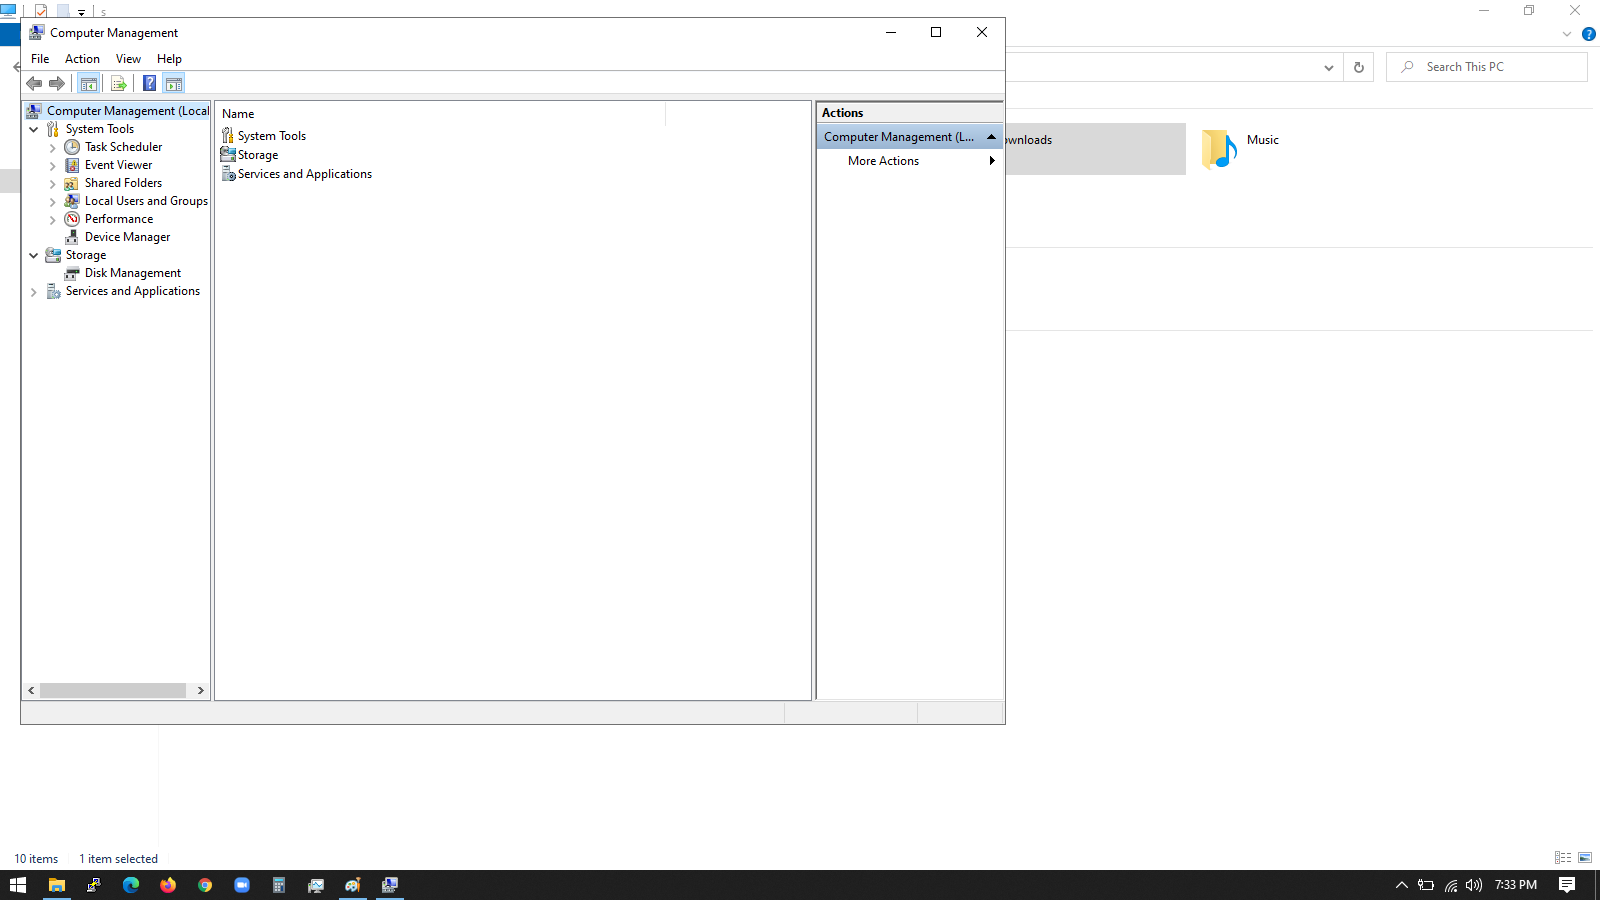Select Shared Folders under System Tools
Image resolution: width=1600 pixels, height=900 pixels.
[123, 183]
